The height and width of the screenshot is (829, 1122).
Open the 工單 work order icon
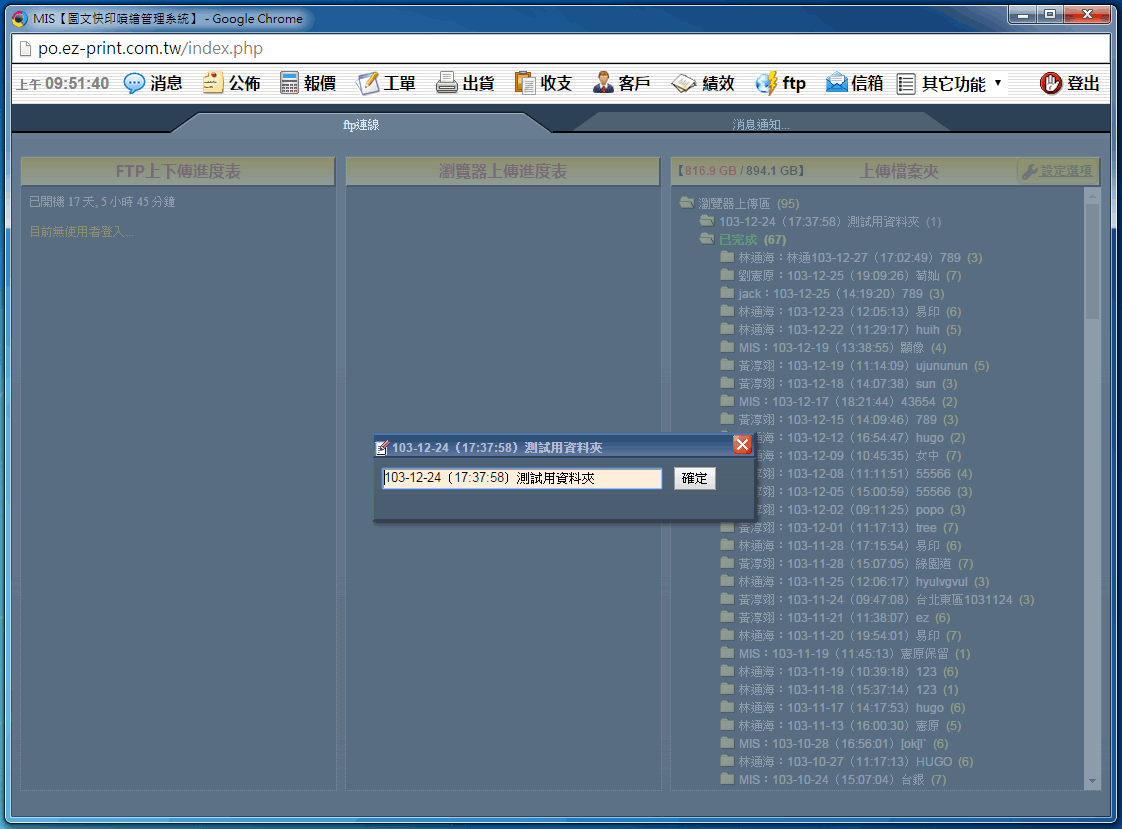369,84
